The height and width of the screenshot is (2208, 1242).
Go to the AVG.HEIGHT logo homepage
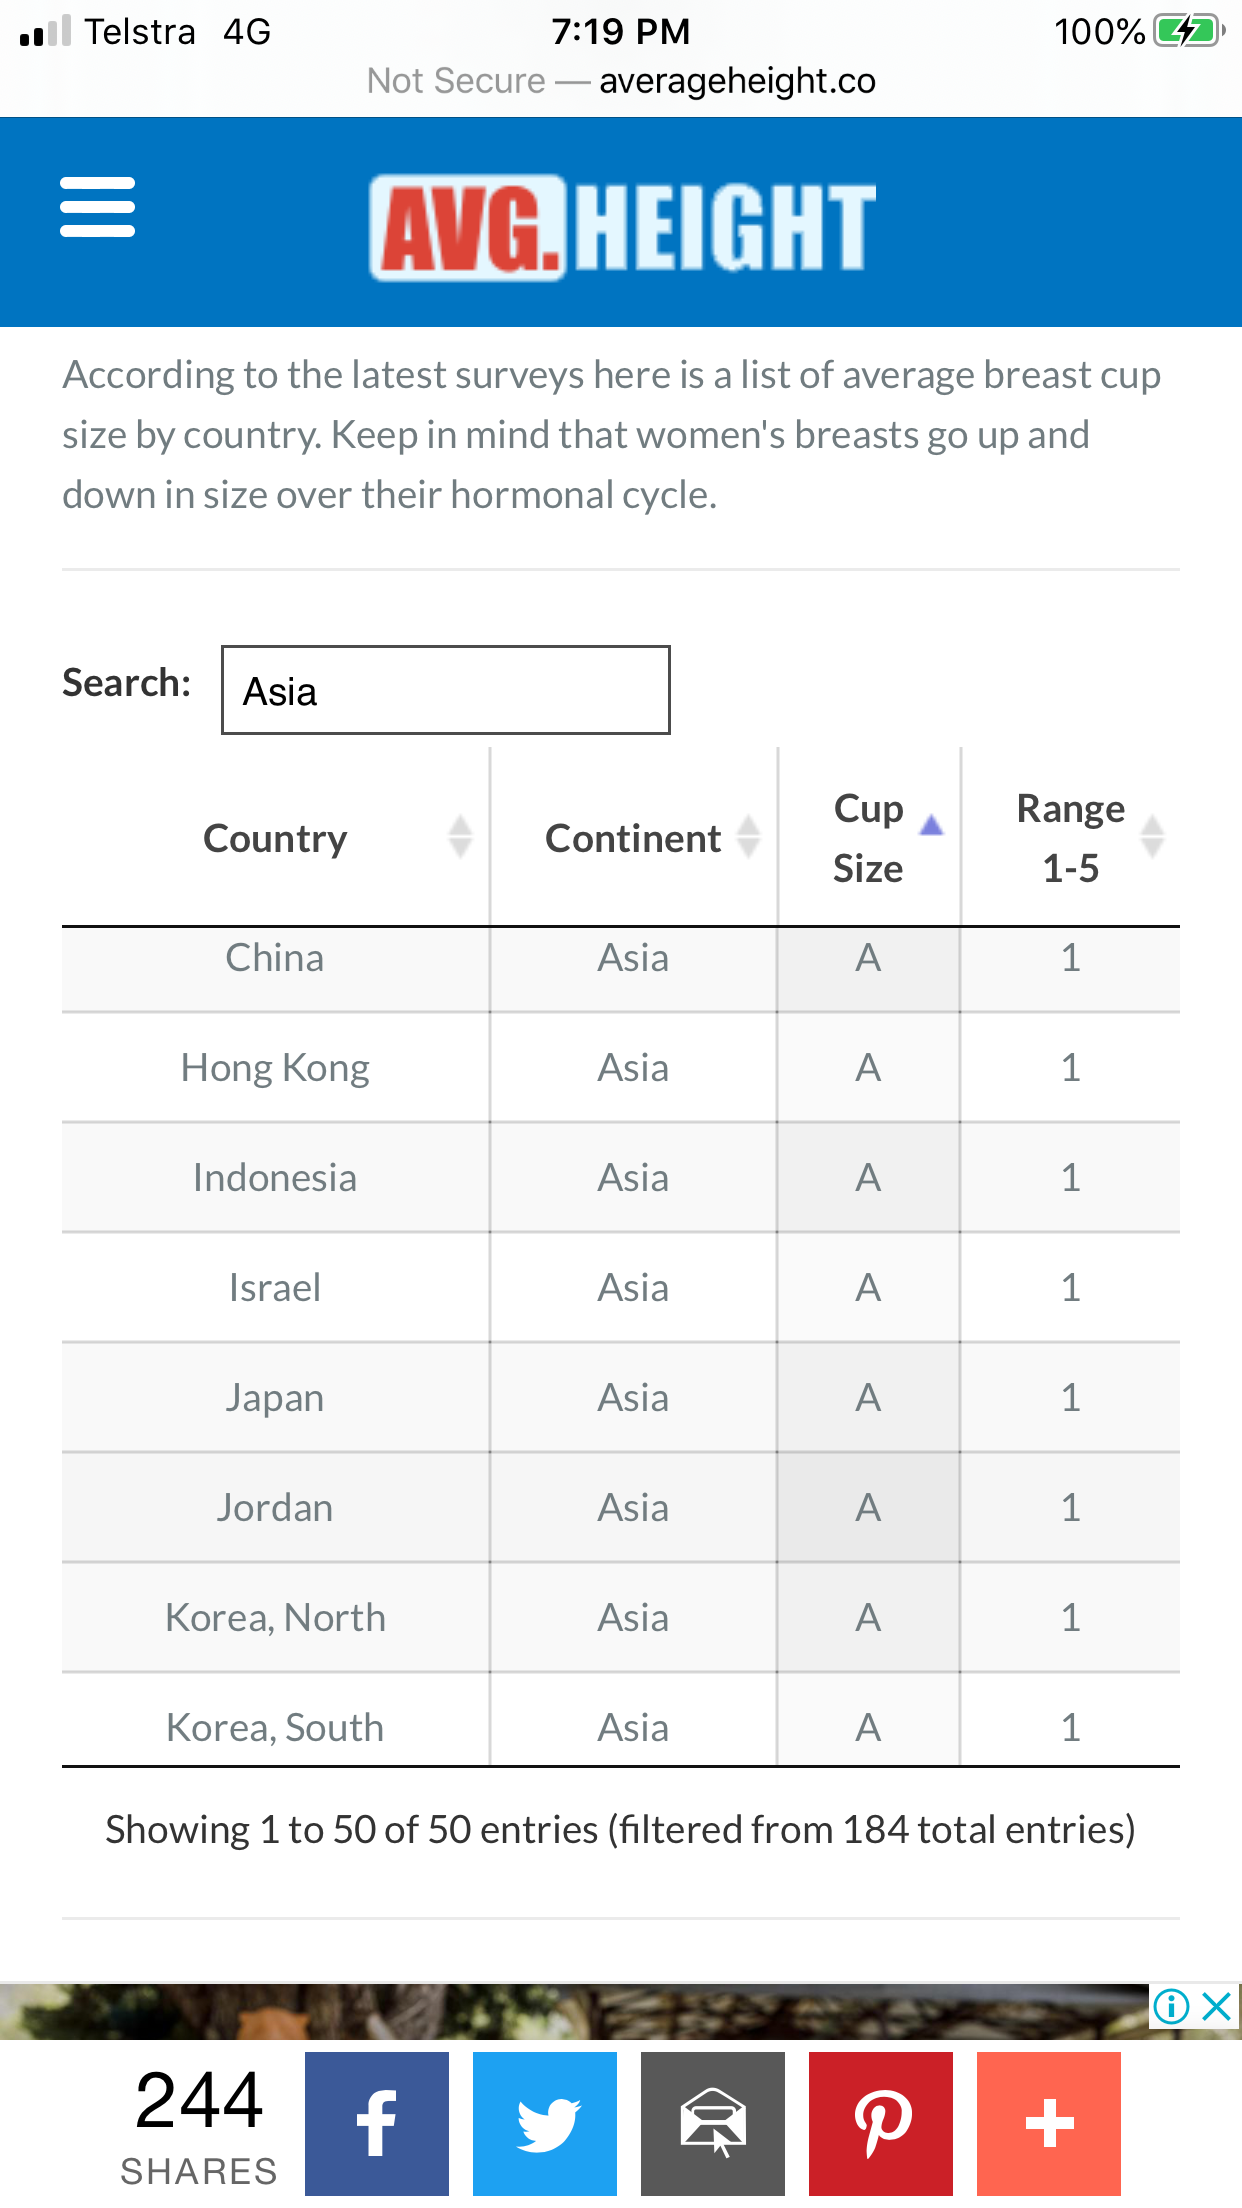tap(622, 226)
